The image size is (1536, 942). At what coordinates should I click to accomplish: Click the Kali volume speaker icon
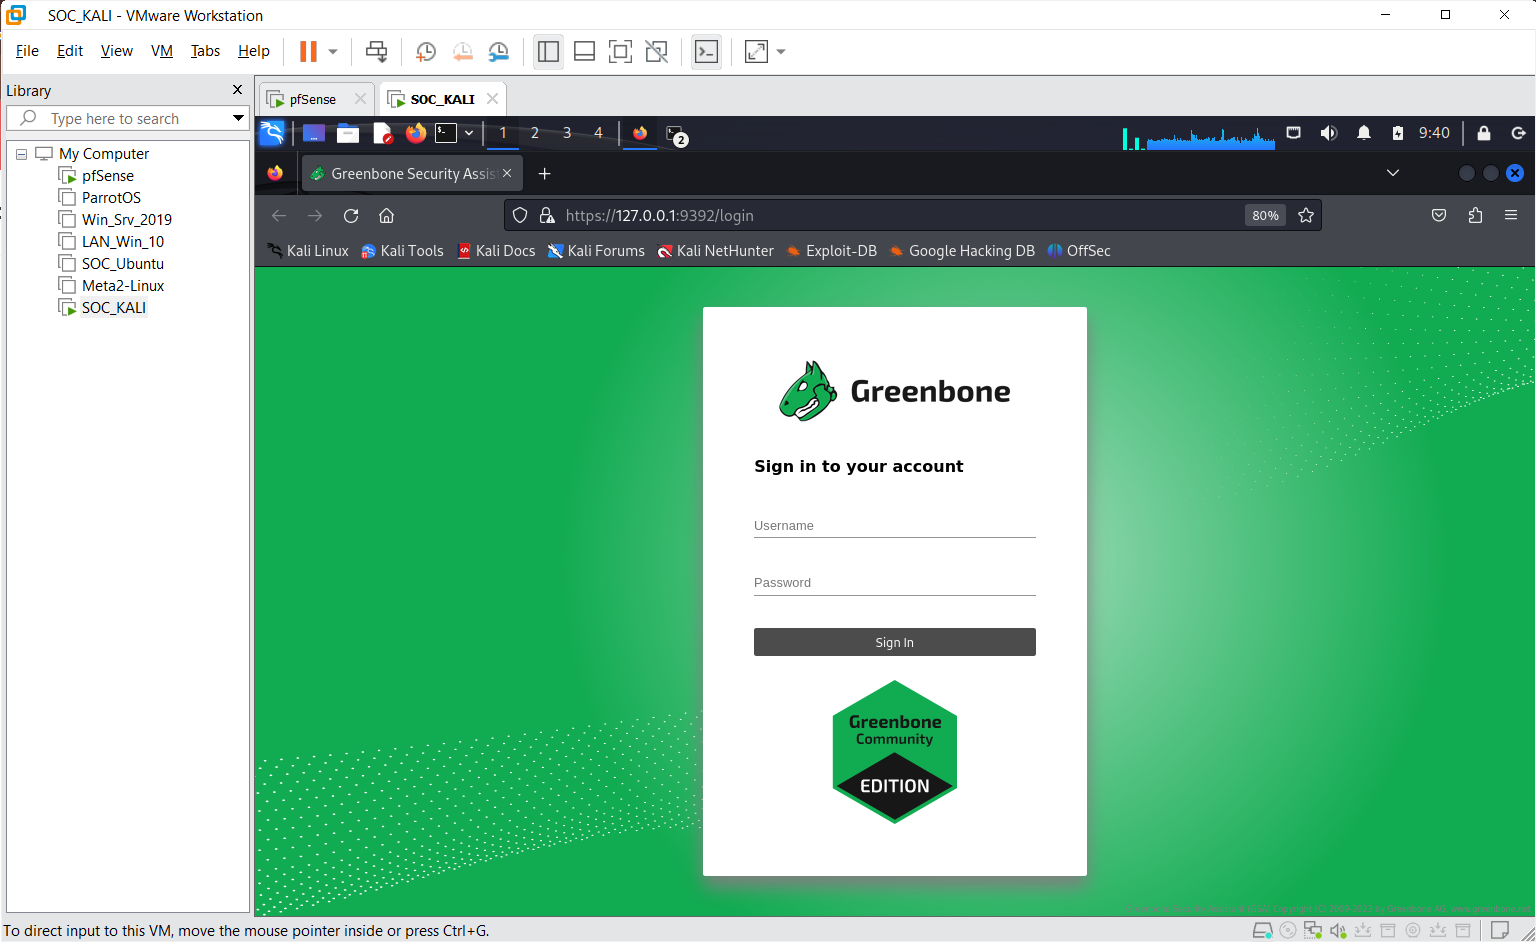point(1329,133)
